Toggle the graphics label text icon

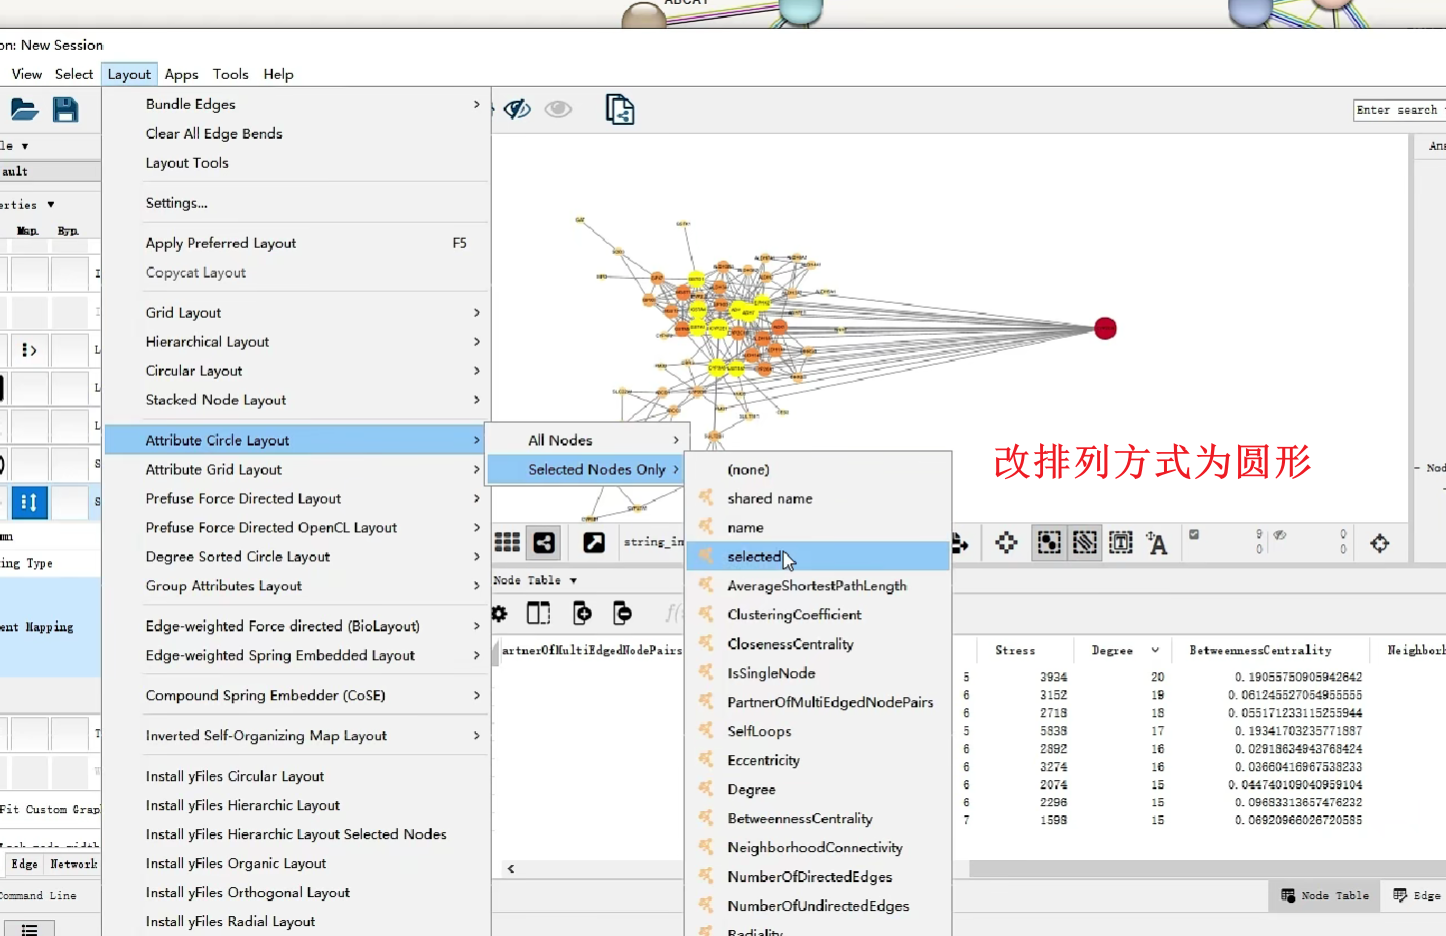click(x=1157, y=543)
